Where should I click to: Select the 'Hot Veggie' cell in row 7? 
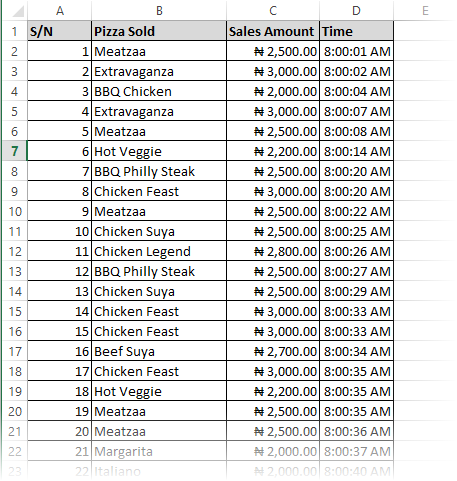[x=159, y=151]
